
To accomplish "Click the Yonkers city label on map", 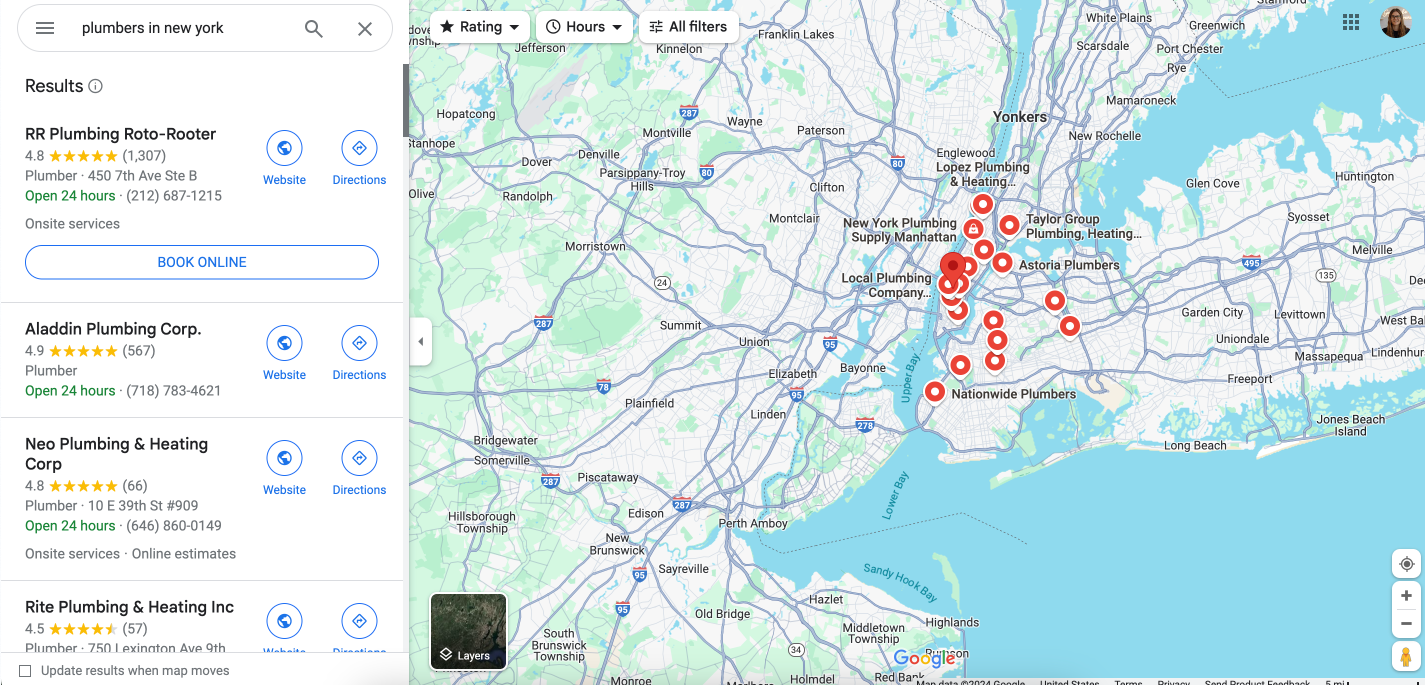I will click(x=1020, y=117).
